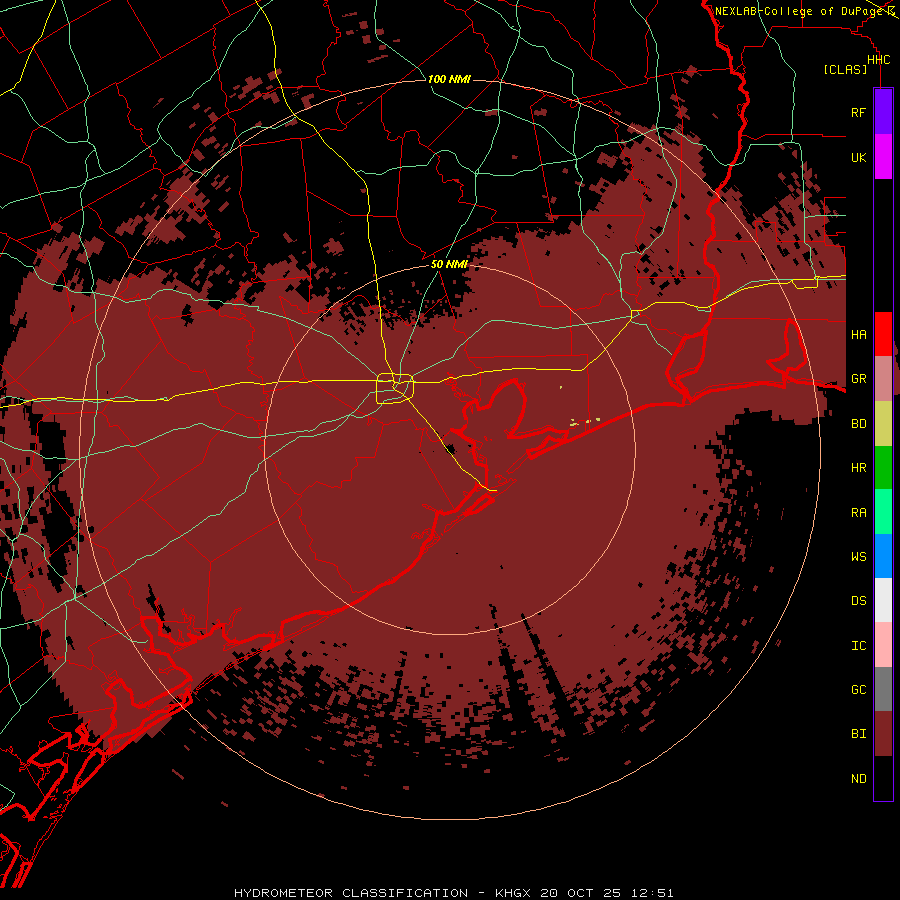This screenshot has width=900, height=900.
Task: Click the RA legend label
Action: coord(858,513)
